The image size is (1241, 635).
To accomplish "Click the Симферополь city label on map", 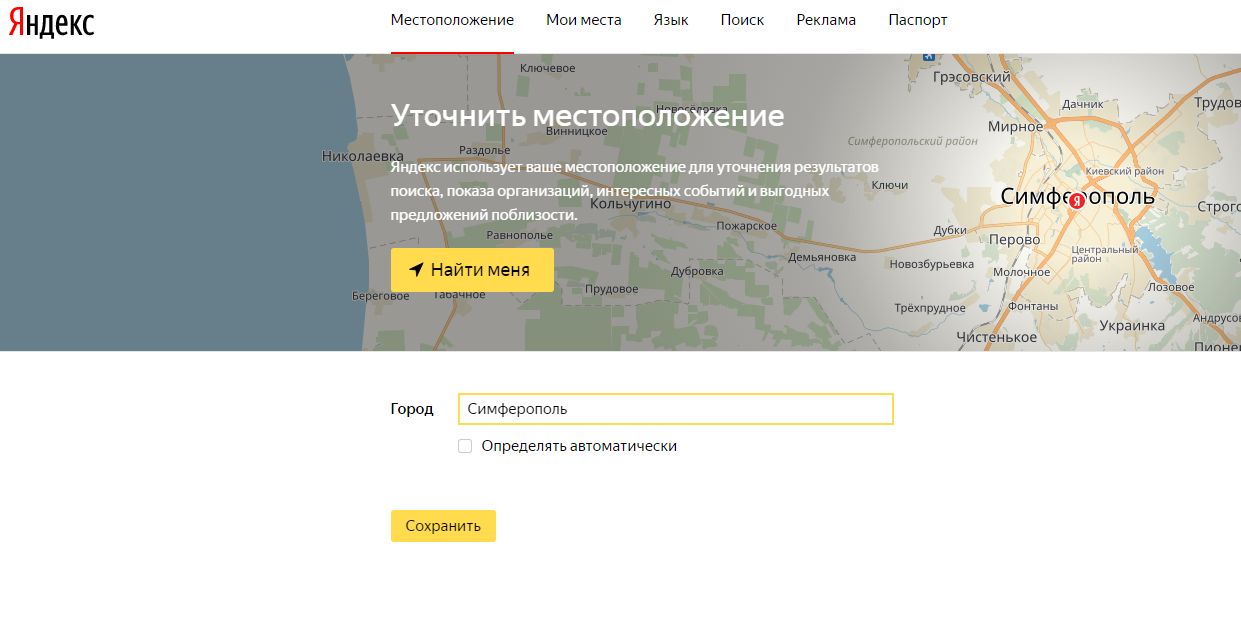I will pos(1077,196).
